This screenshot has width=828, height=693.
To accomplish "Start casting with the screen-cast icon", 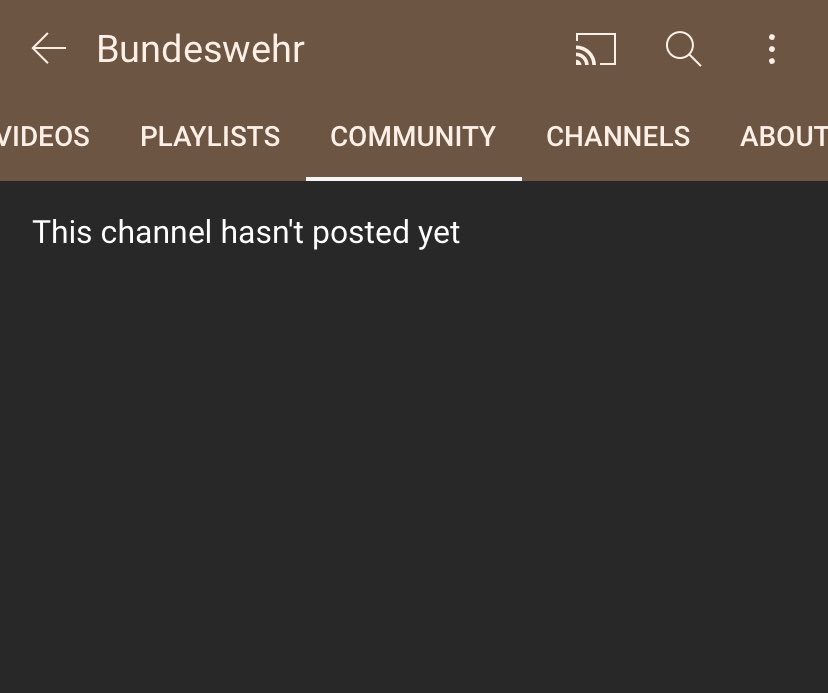I will pos(596,49).
